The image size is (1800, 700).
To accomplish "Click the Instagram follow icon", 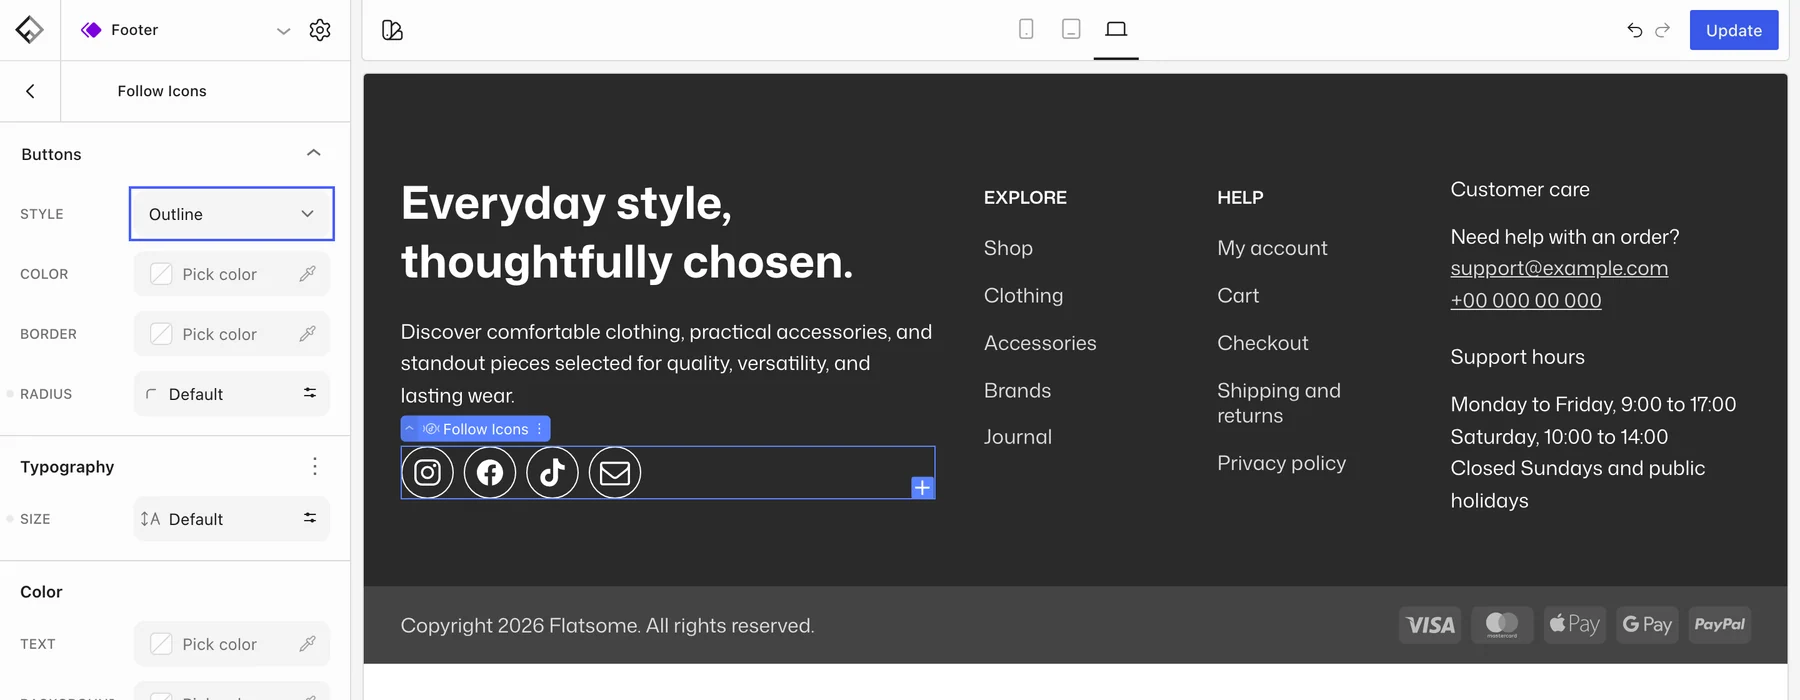I will [x=427, y=472].
